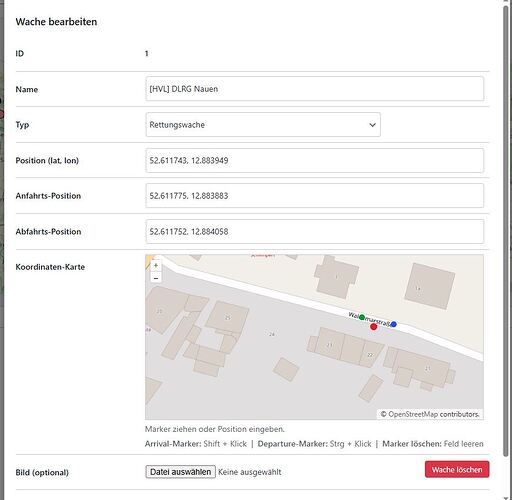Click building 25 on the map
Image resolution: width=512 pixels, height=500 pixels.
pos(228,317)
